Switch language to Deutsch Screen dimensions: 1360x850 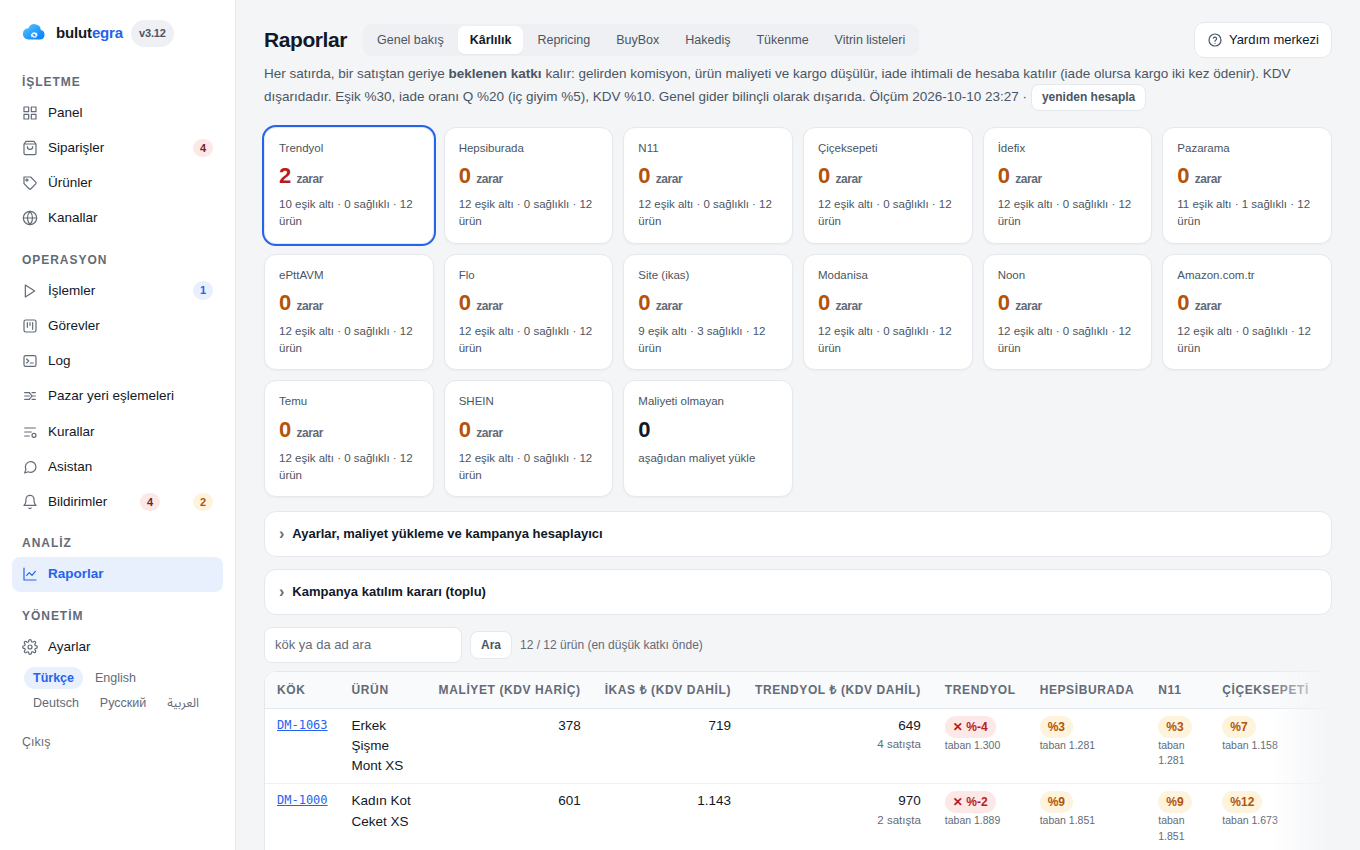point(56,703)
